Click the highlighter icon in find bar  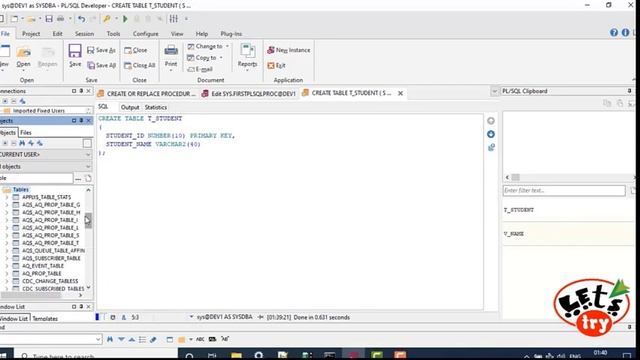[x=153, y=339]
